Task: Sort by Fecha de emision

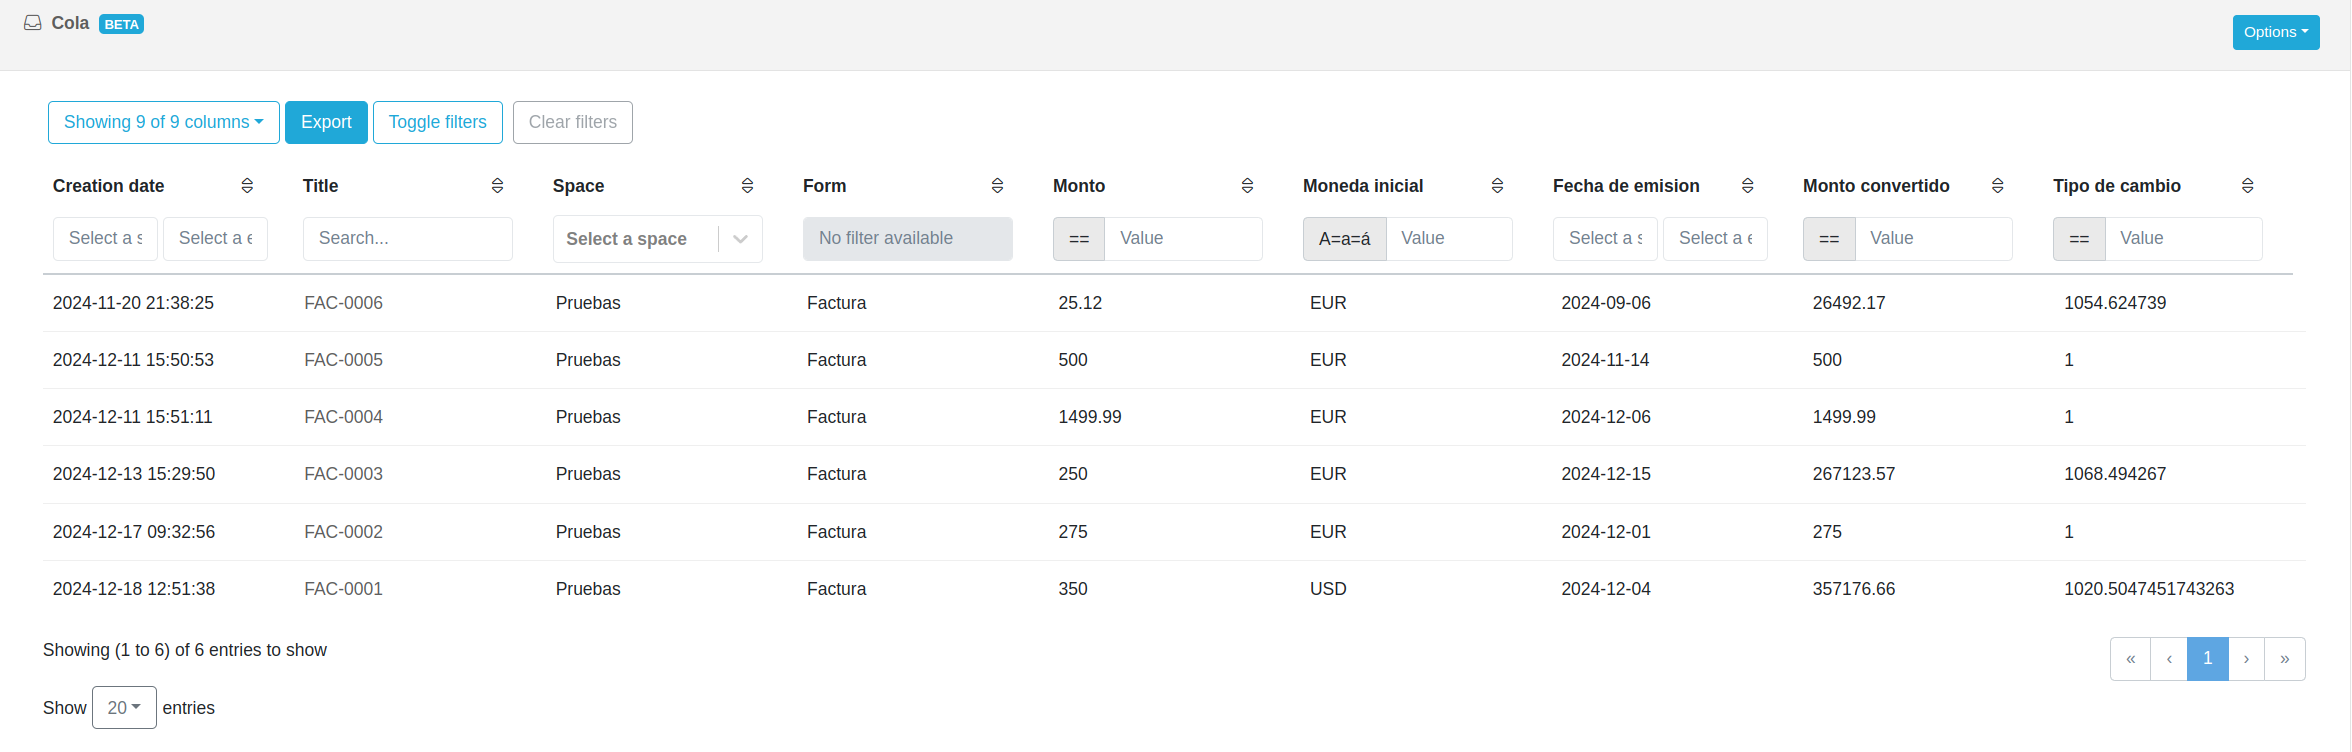Action: (x=1747, y=186)
